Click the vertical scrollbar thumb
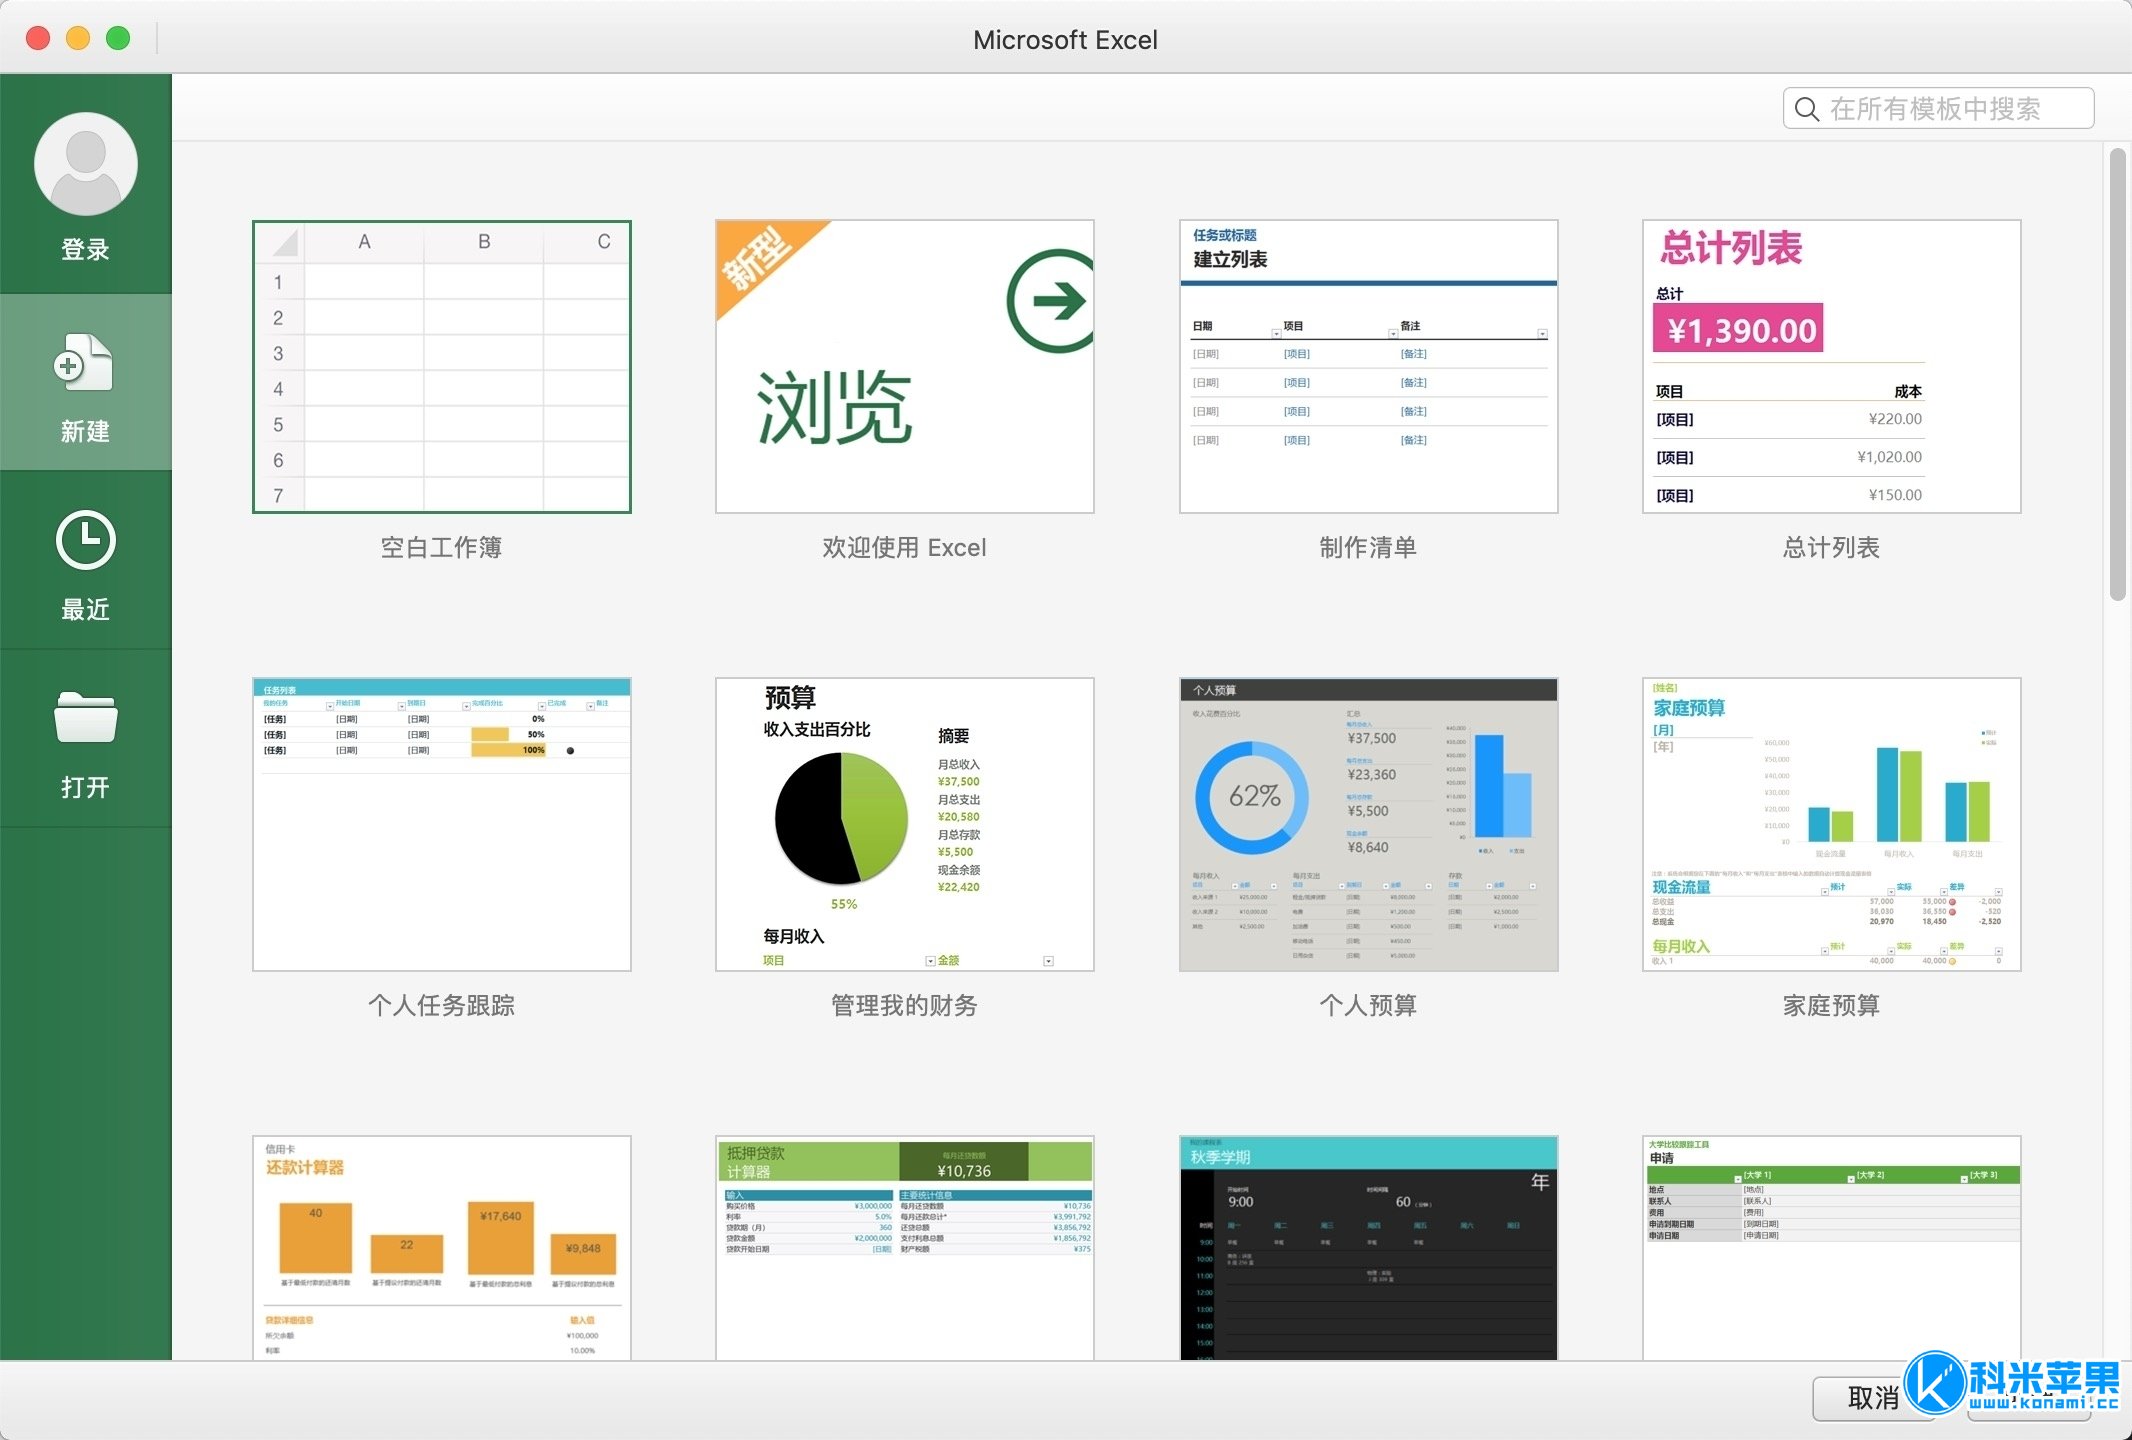The image size is (2132, 1440). [x=2117, y=374]
